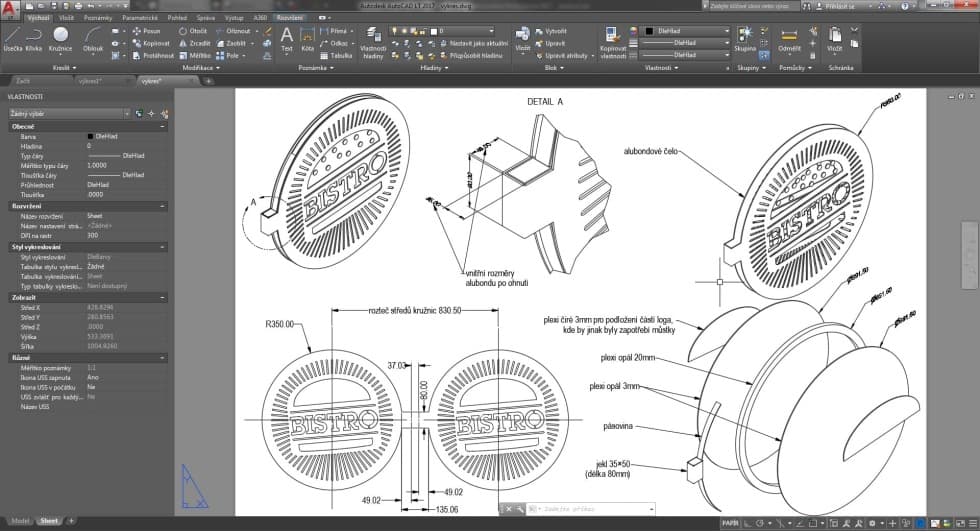The image size is (980, 532).
Task: Click the Pole array tool
Action: click(228, 56)
